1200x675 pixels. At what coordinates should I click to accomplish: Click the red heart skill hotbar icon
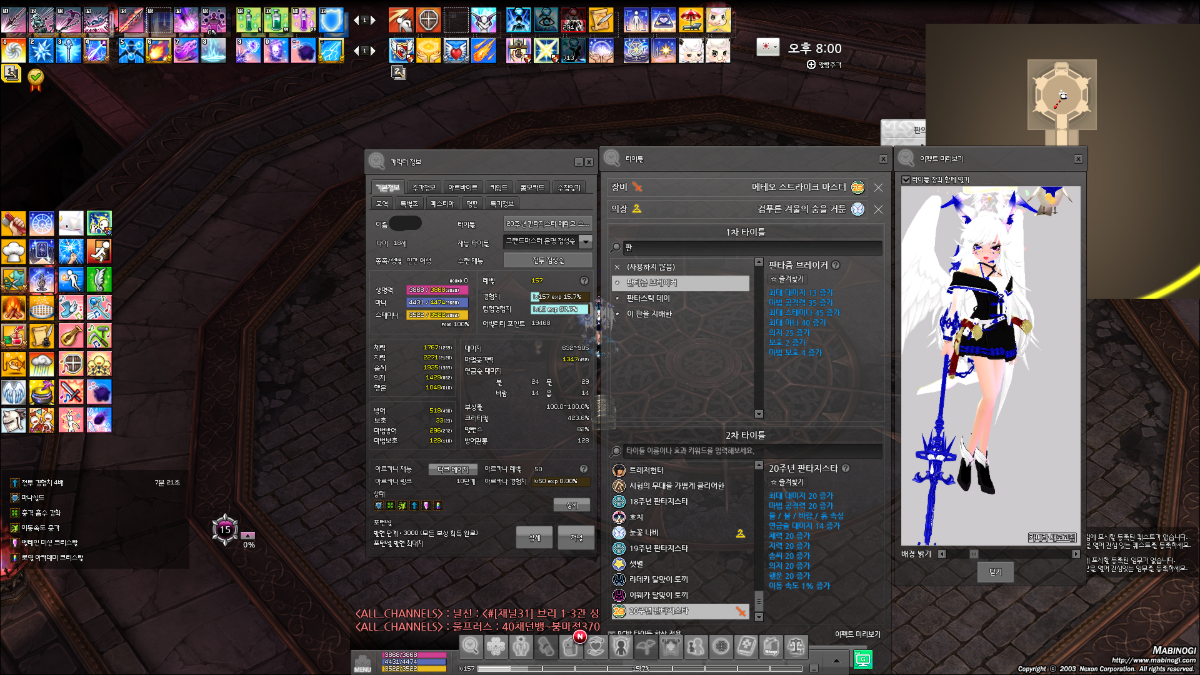[x=455, y=49]
